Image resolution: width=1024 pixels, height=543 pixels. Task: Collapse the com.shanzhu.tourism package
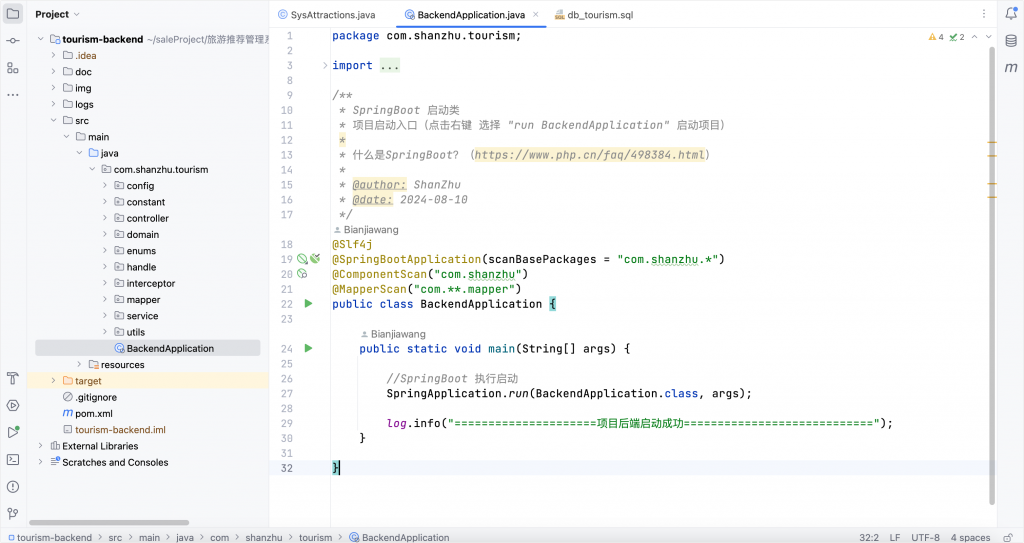click(x=92, y=170)
